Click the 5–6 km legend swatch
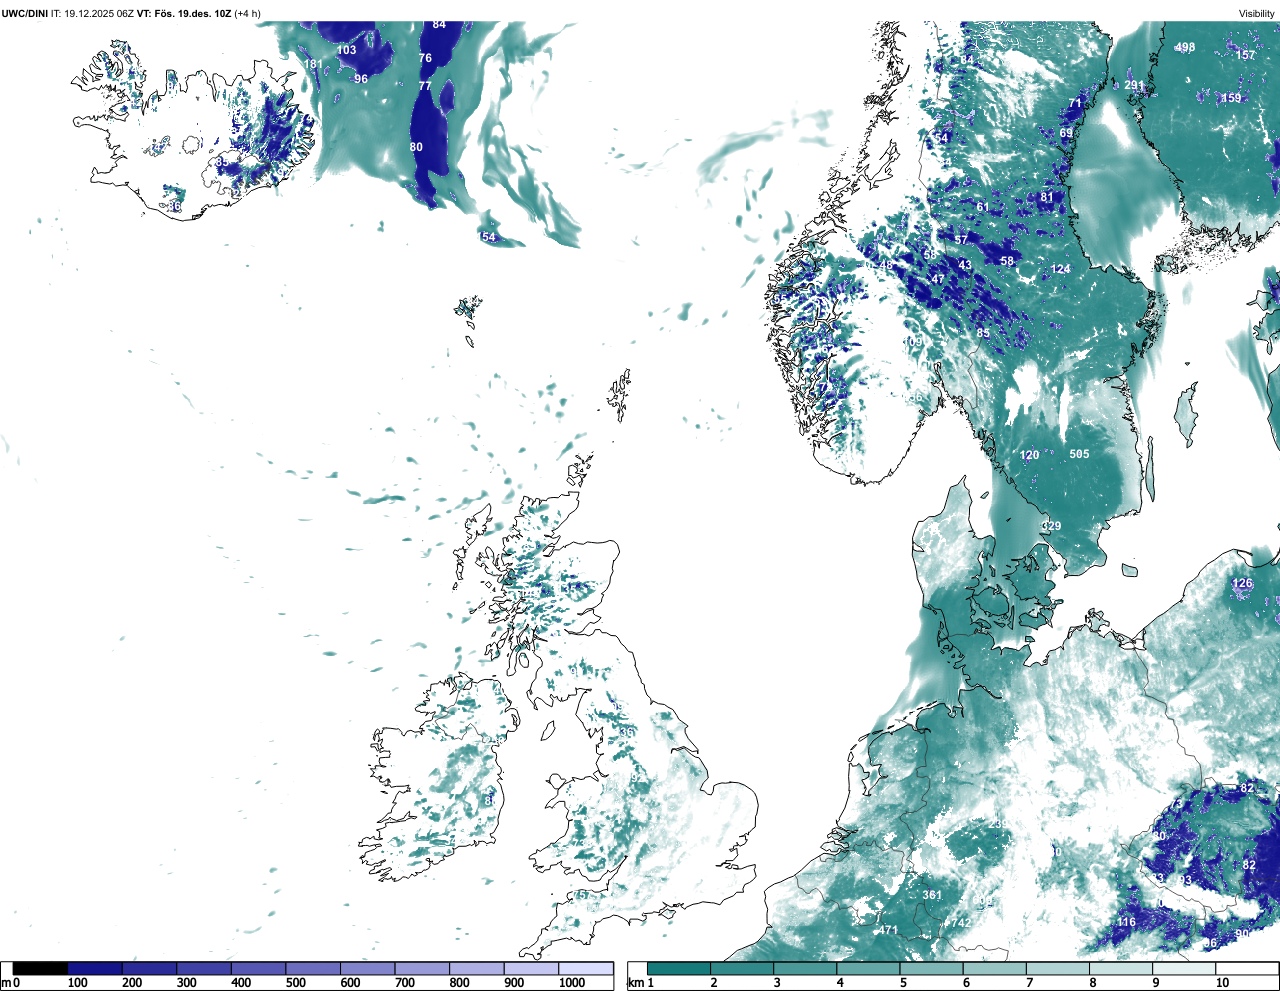 (x=931, y=969)
